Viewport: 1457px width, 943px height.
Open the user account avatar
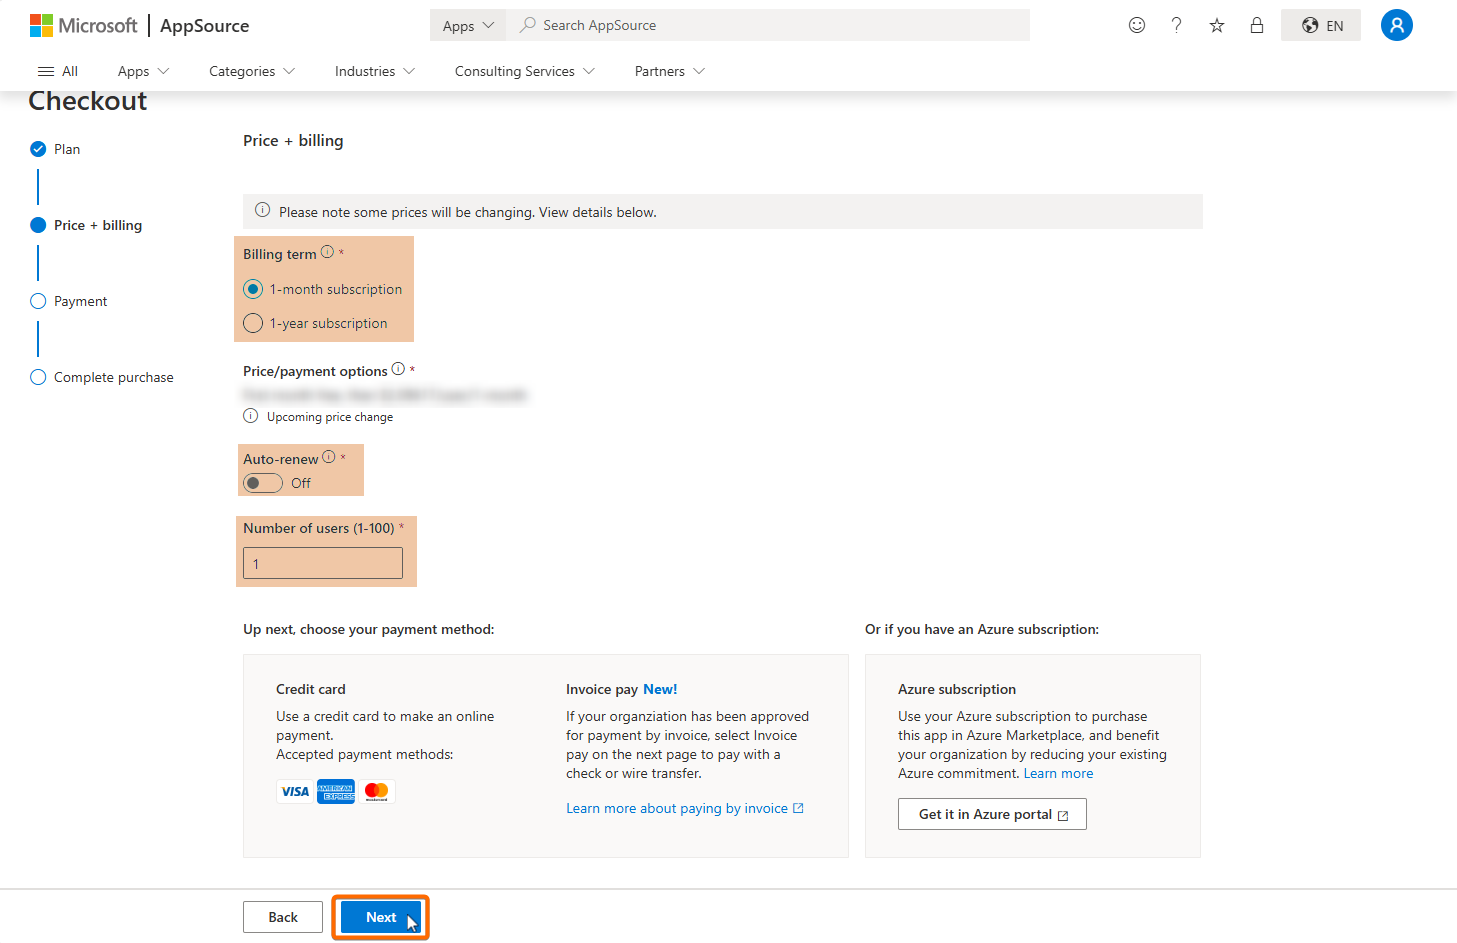coord(1396,25)
